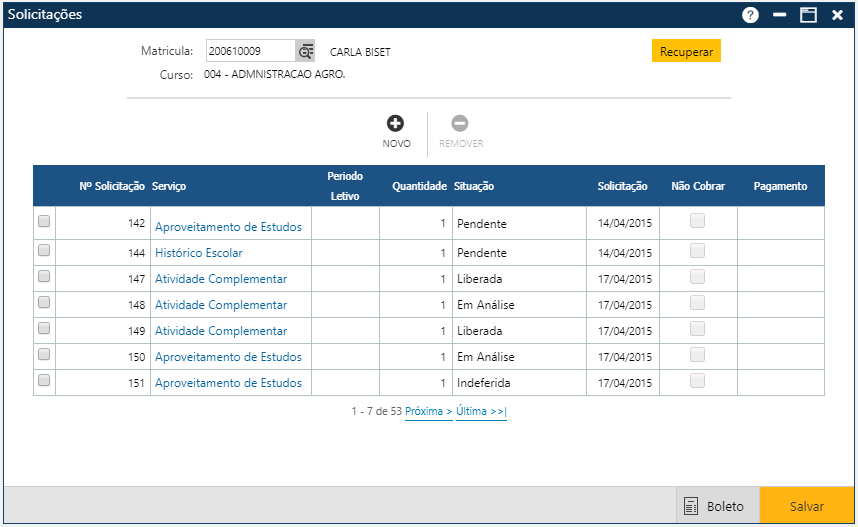The height and width of the screenshot is (527, 858).
Task: Open the help question mark icon
Action: coord(750,15)
